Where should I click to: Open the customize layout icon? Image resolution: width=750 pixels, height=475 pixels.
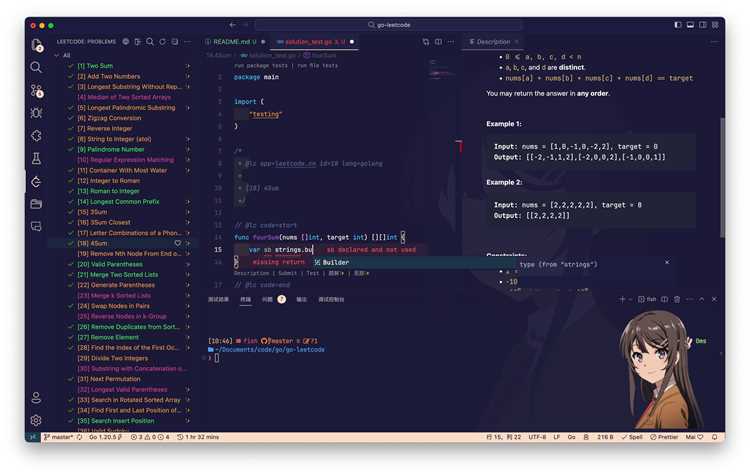(x=715, y=25)
